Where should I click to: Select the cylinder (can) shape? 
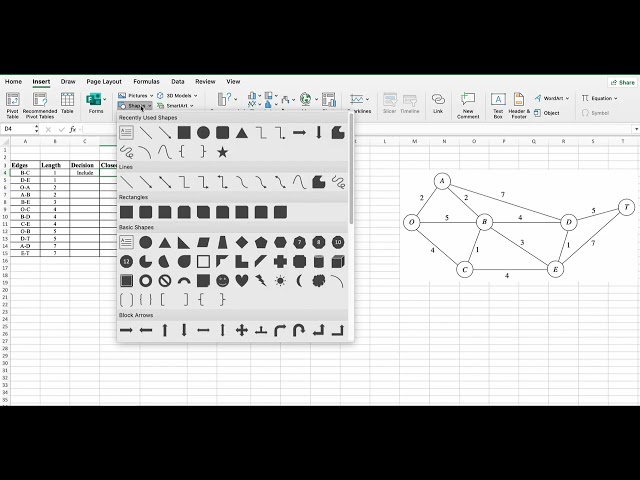(x=319, y=262)
